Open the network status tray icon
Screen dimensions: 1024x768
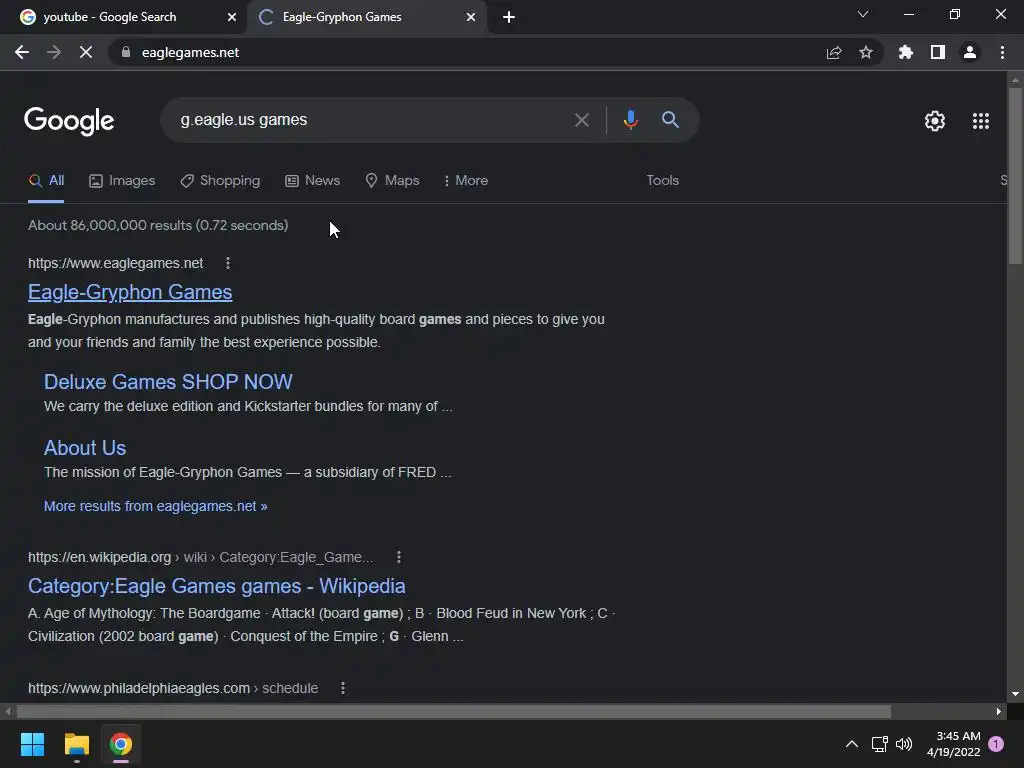click(x=880, y=744)
